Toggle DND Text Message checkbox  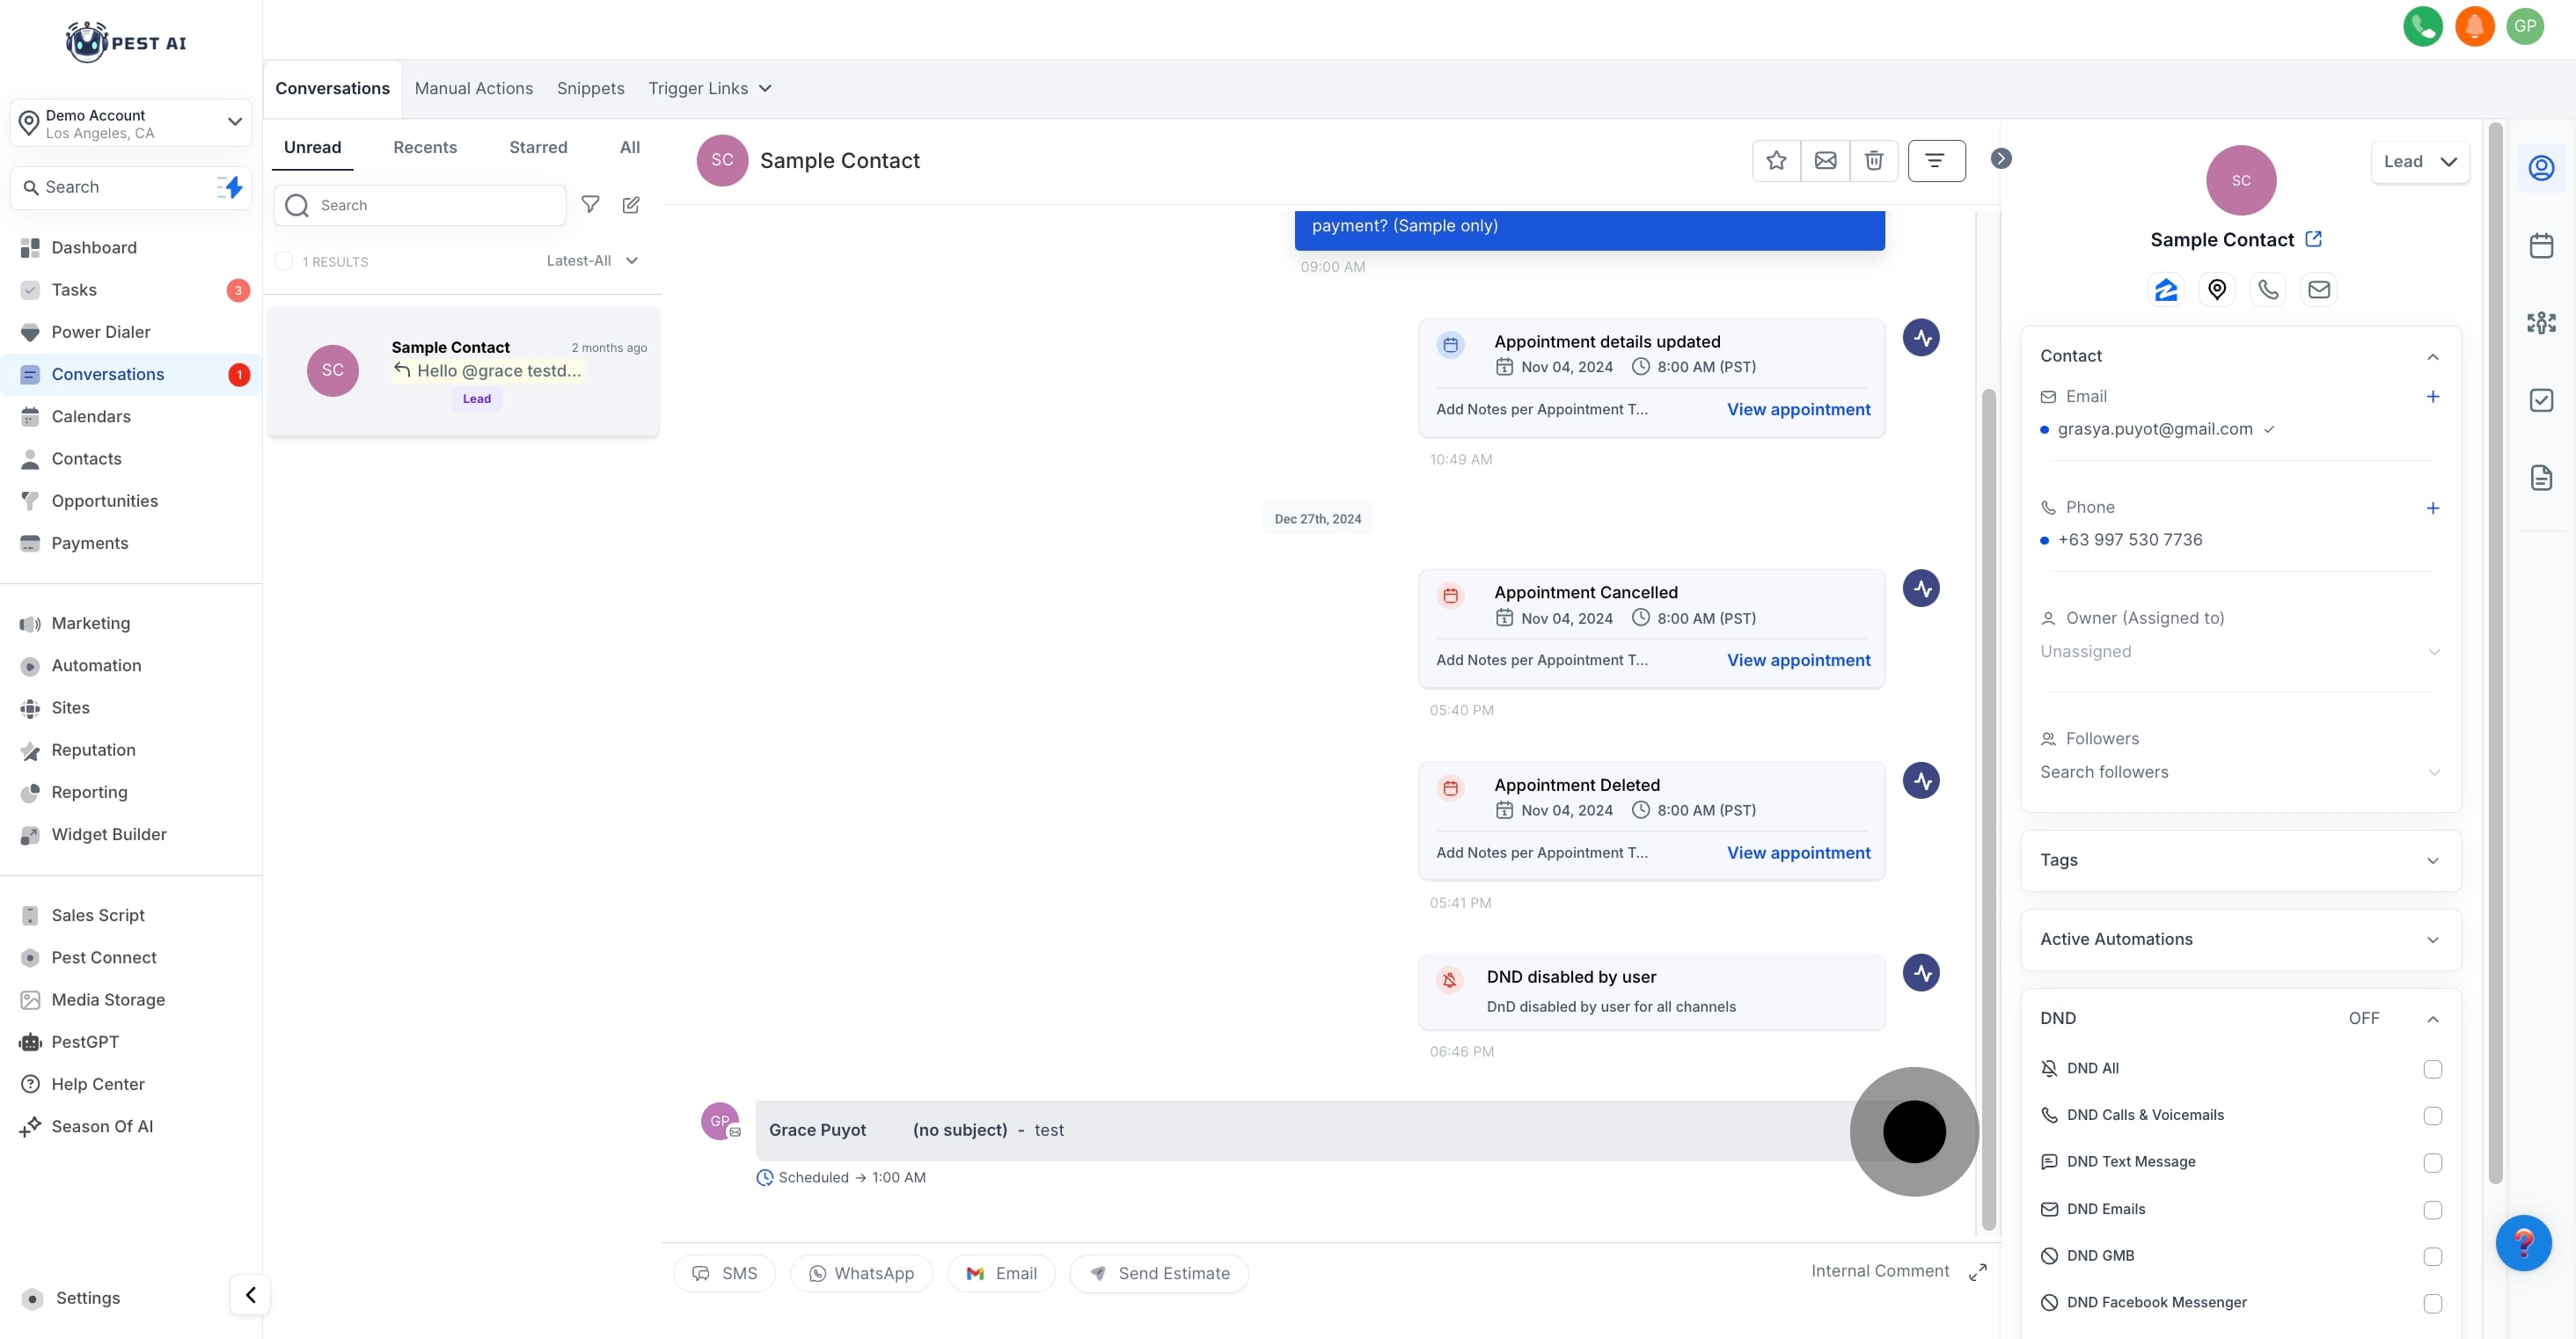(2432, 1163)
